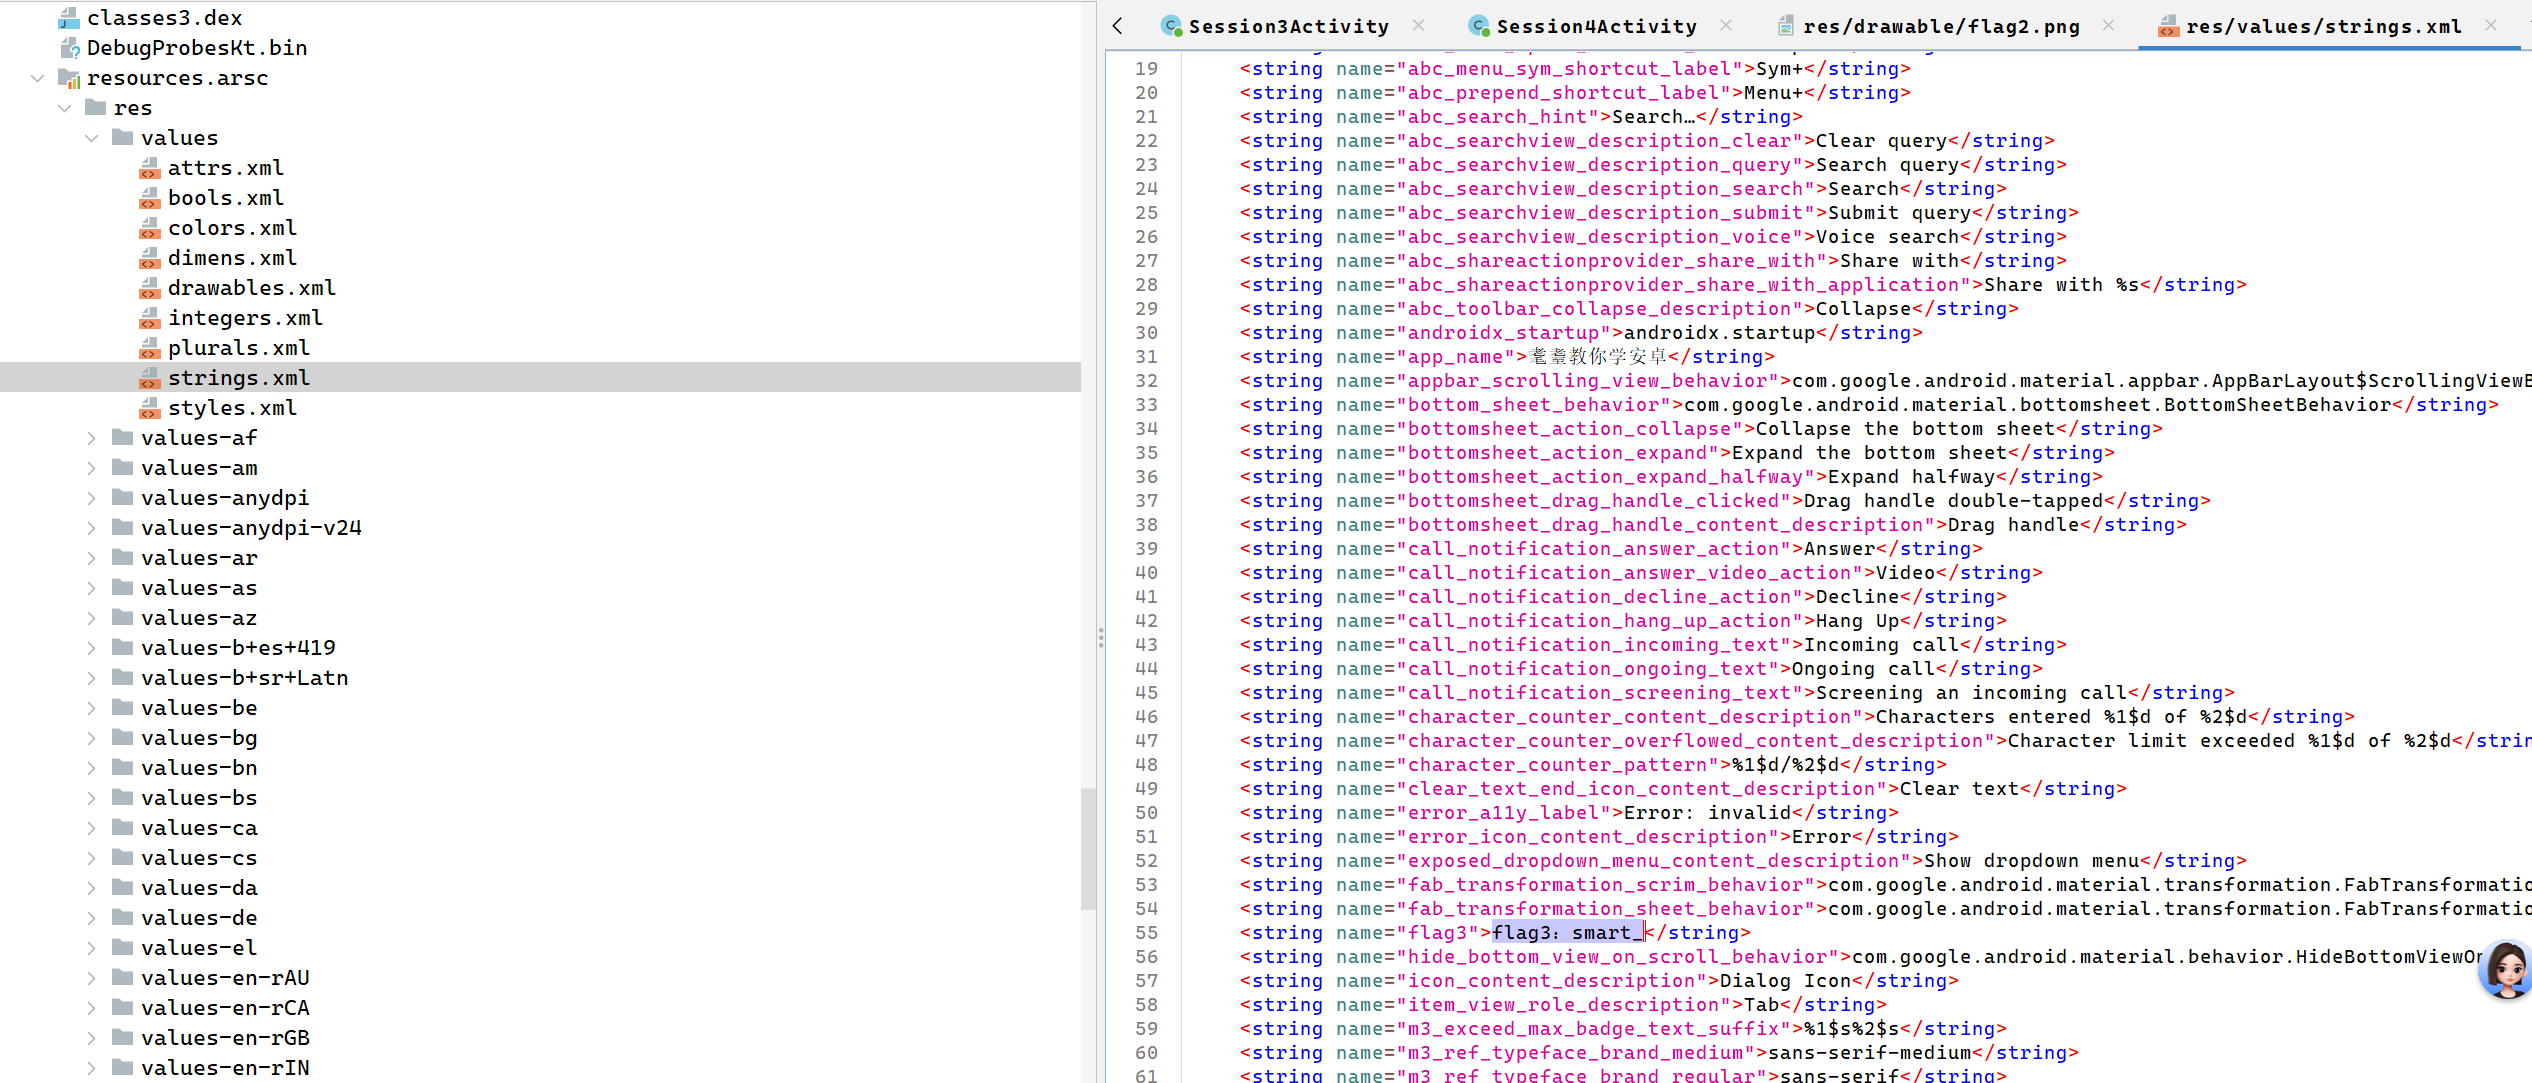The image size is (2532, 1083).
Task: Click the classes3.dex file icon
Action: point(68,18)
